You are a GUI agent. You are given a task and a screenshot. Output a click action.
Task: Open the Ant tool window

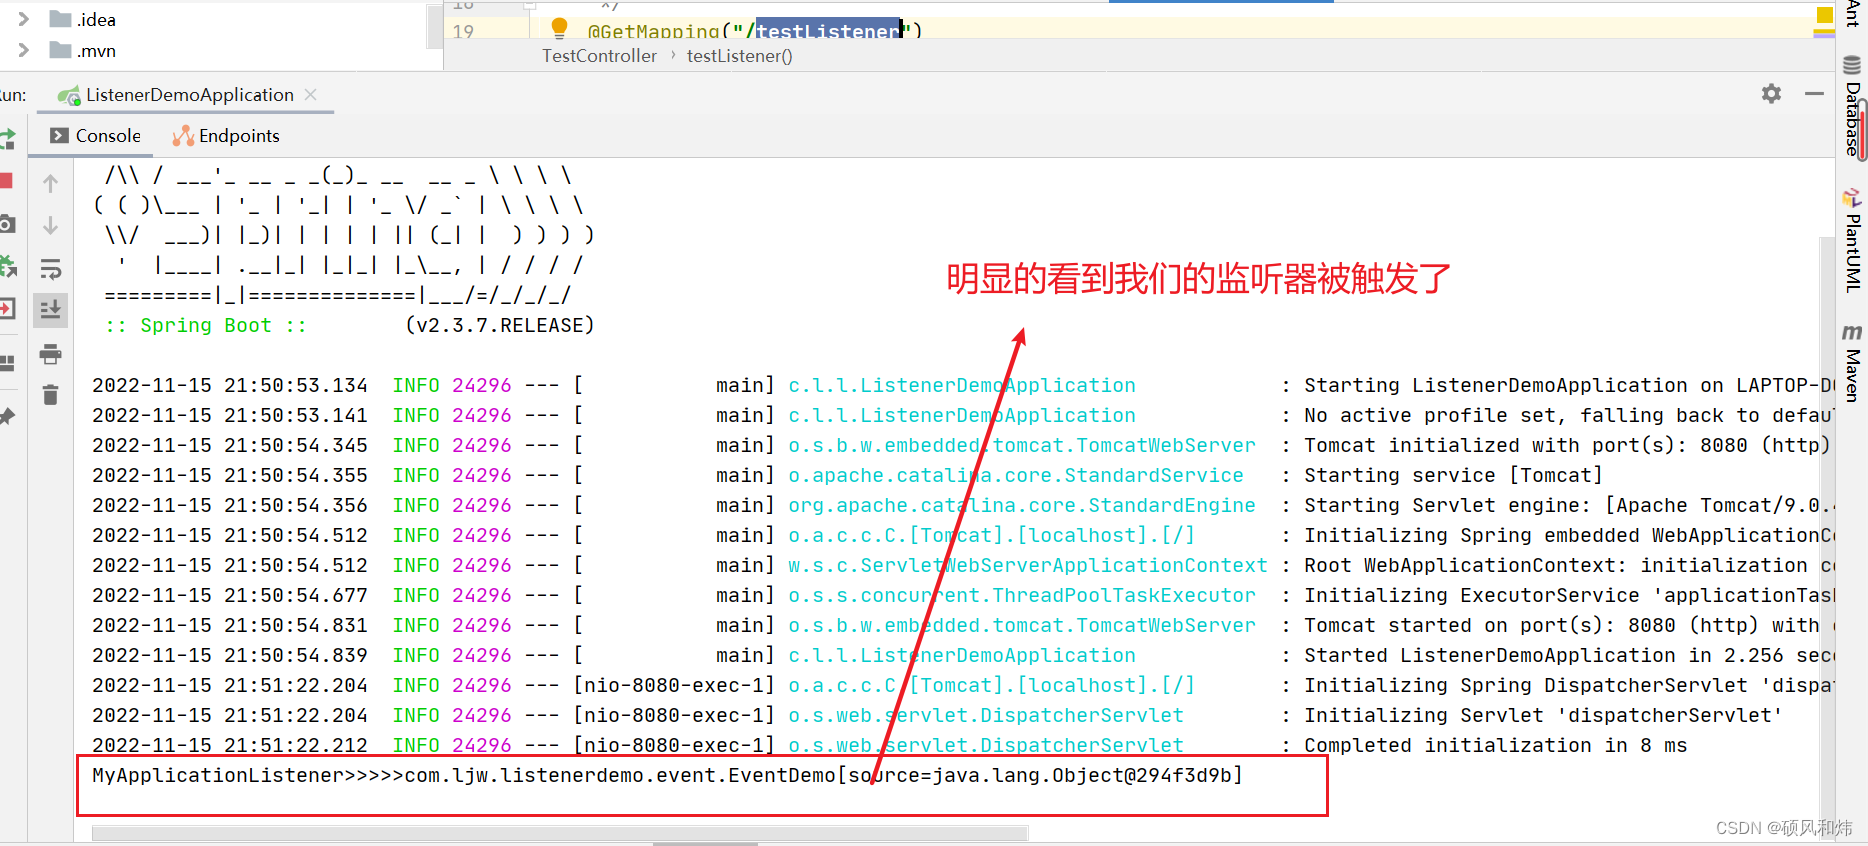coord(1853,12)
